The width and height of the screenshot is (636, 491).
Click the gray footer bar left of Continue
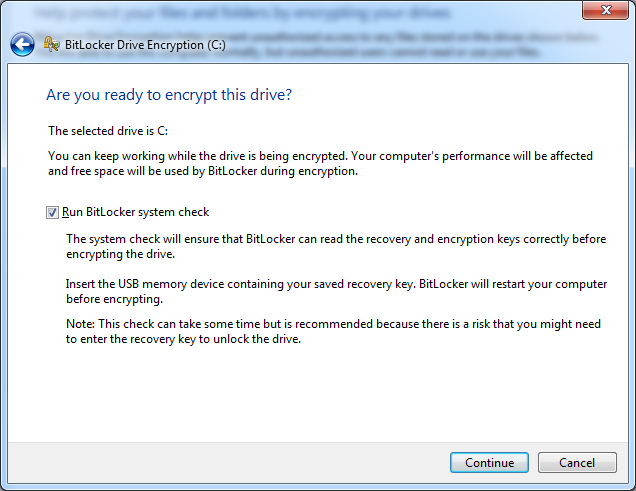pyautogui.click(x=220, y=463)
